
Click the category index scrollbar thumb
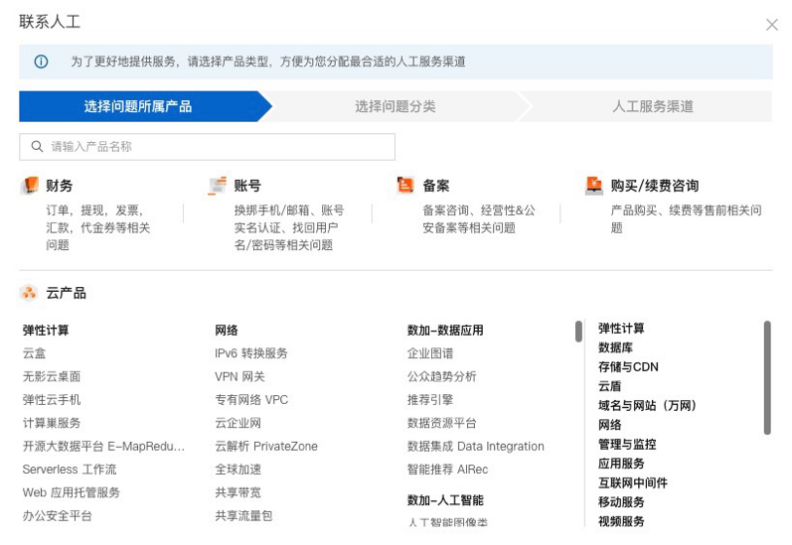(x=767, y=377)
